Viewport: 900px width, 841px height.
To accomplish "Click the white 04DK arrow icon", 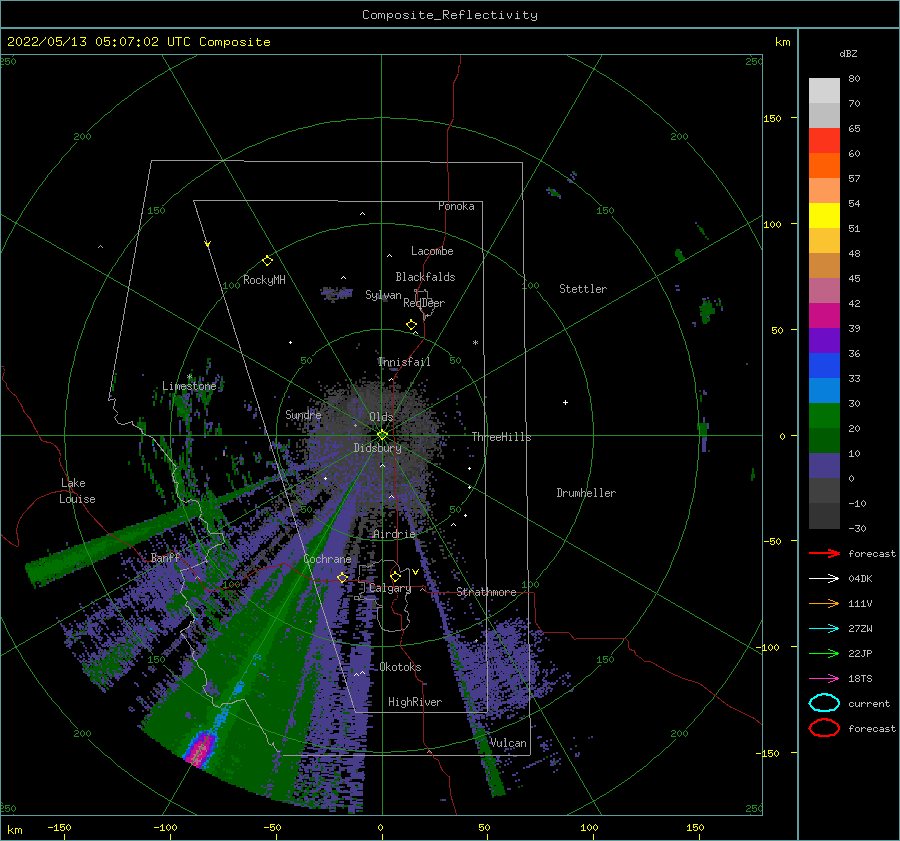I will (824, 579).
